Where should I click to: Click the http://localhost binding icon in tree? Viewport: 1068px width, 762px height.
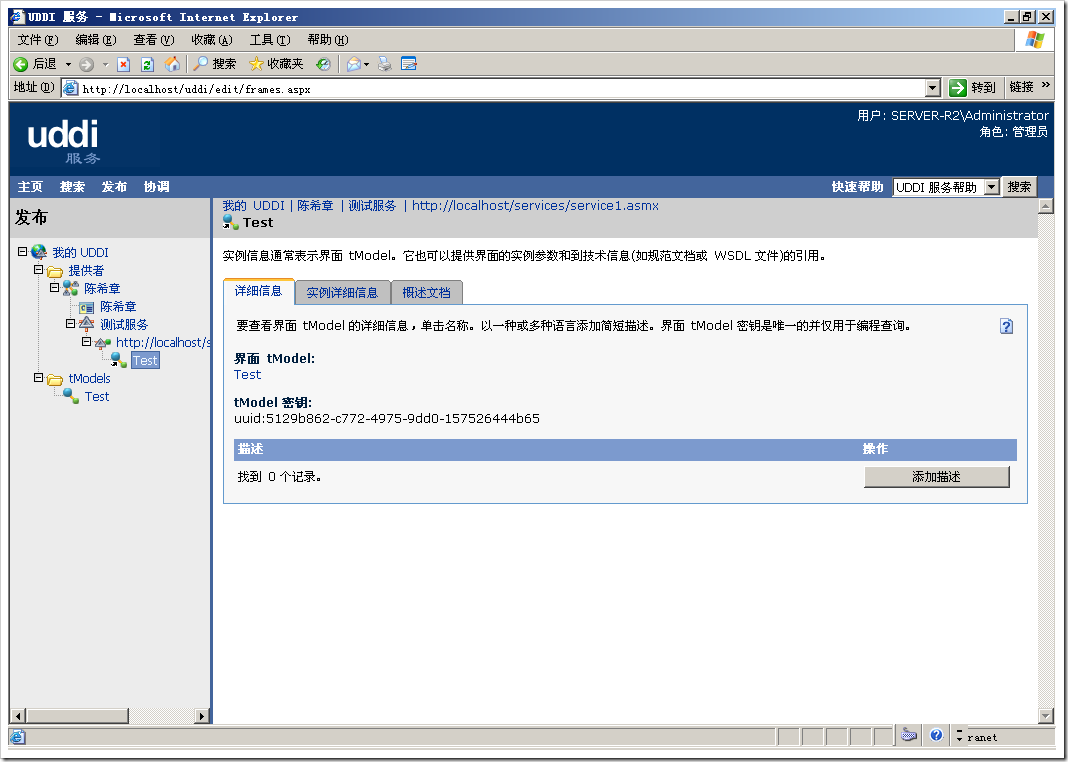pyautogui.click(x=103, y=343)
